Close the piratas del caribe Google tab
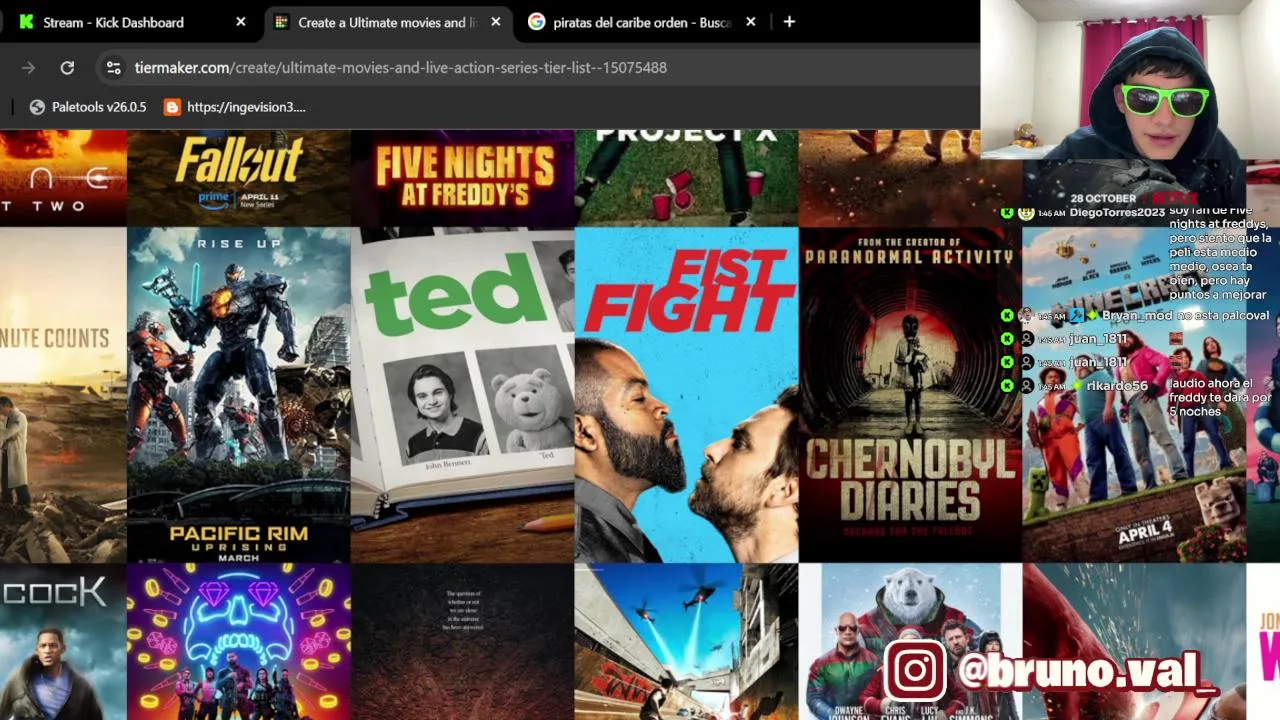 point(751,22)
